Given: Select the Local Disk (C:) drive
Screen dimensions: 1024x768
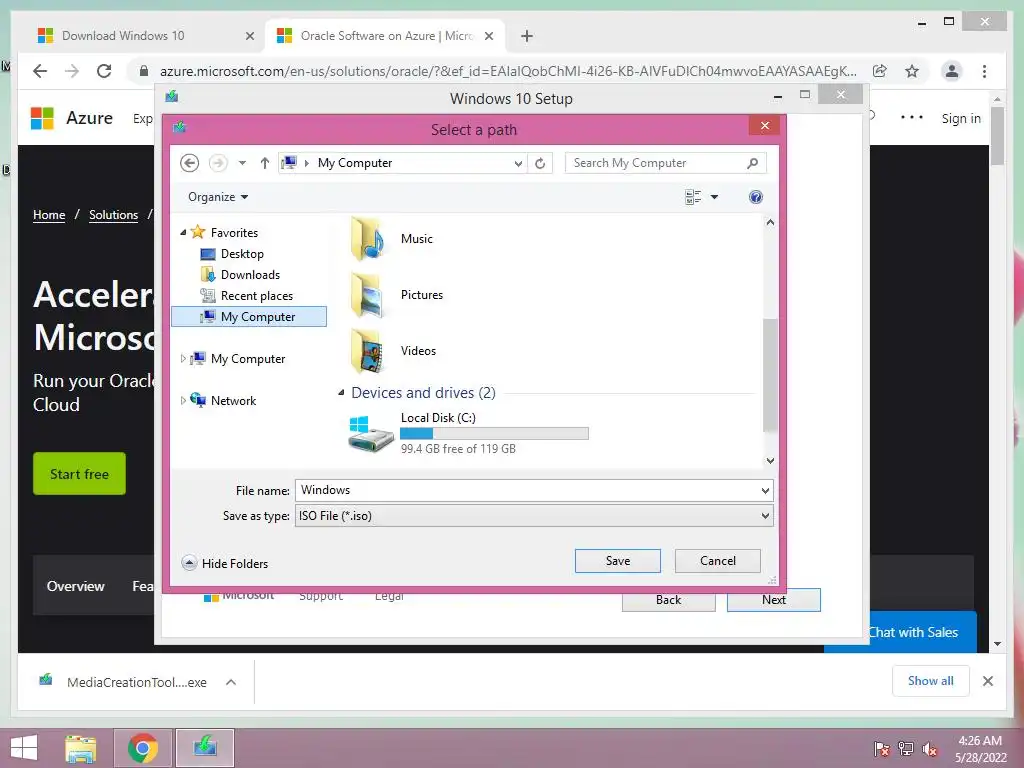Looking at the screenshot, I should pos(468,433).
